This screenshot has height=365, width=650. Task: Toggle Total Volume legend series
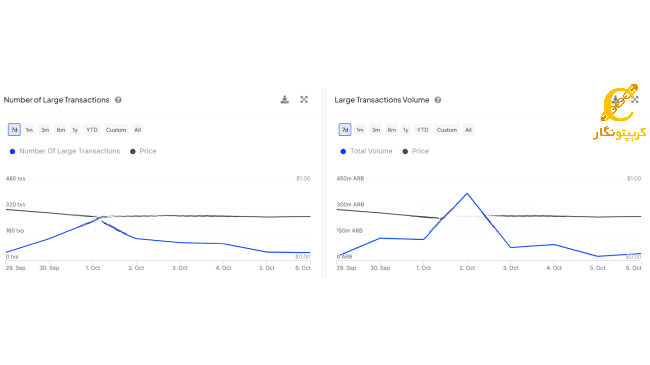coord(366,151)
